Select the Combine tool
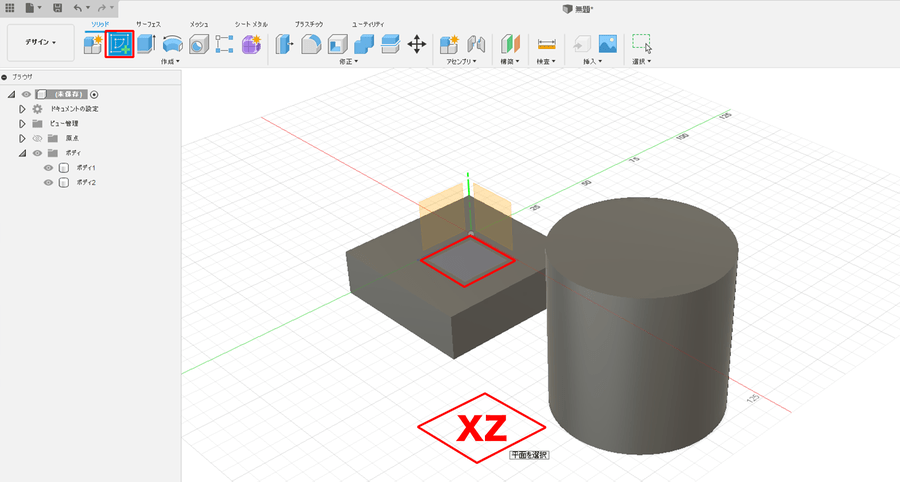 pyautogui.click(x=364, y=44)
